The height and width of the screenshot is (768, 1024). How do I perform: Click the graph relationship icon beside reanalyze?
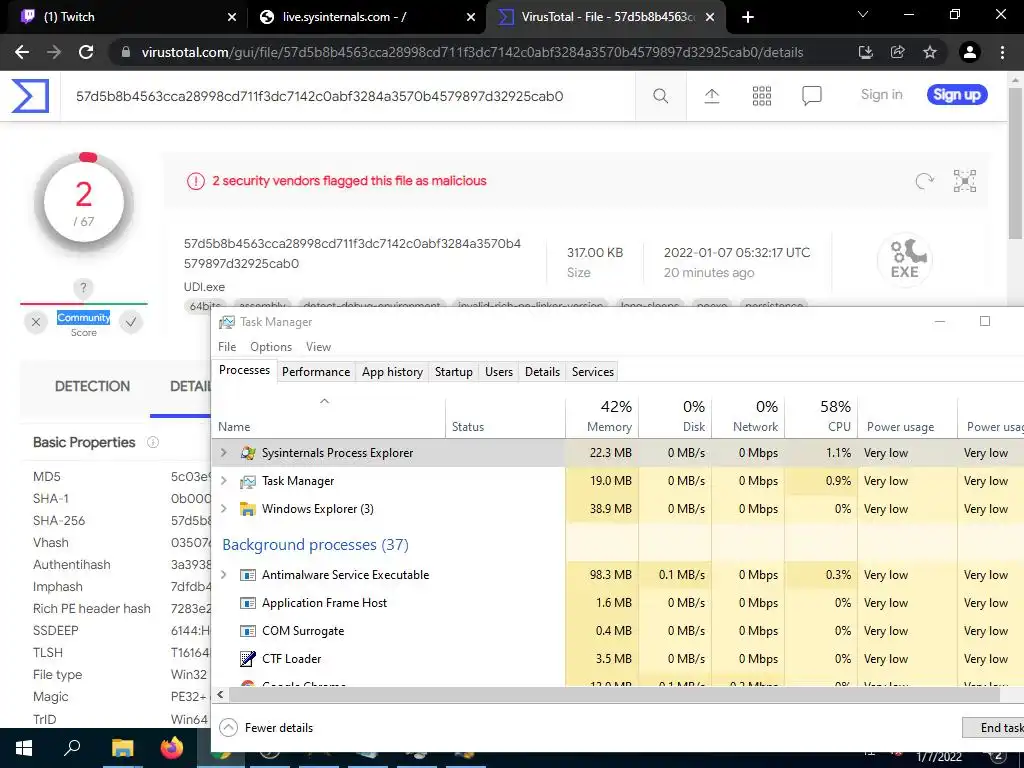click(x=965, y=181)
